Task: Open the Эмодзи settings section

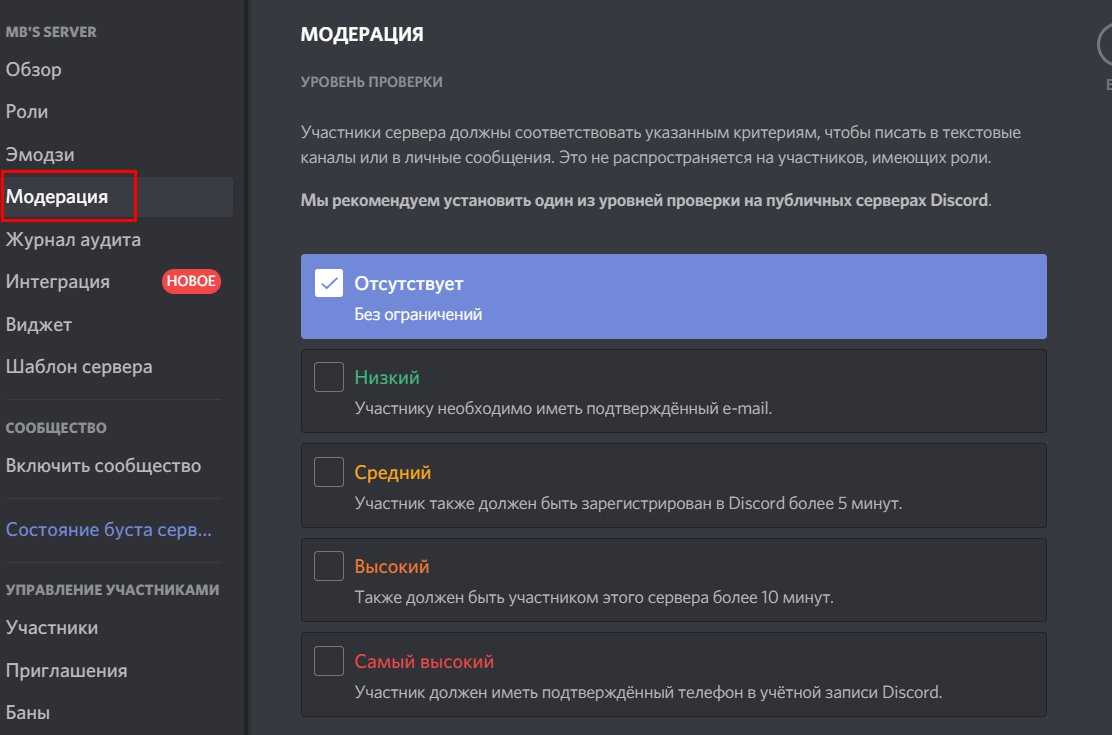Action: 40,155
